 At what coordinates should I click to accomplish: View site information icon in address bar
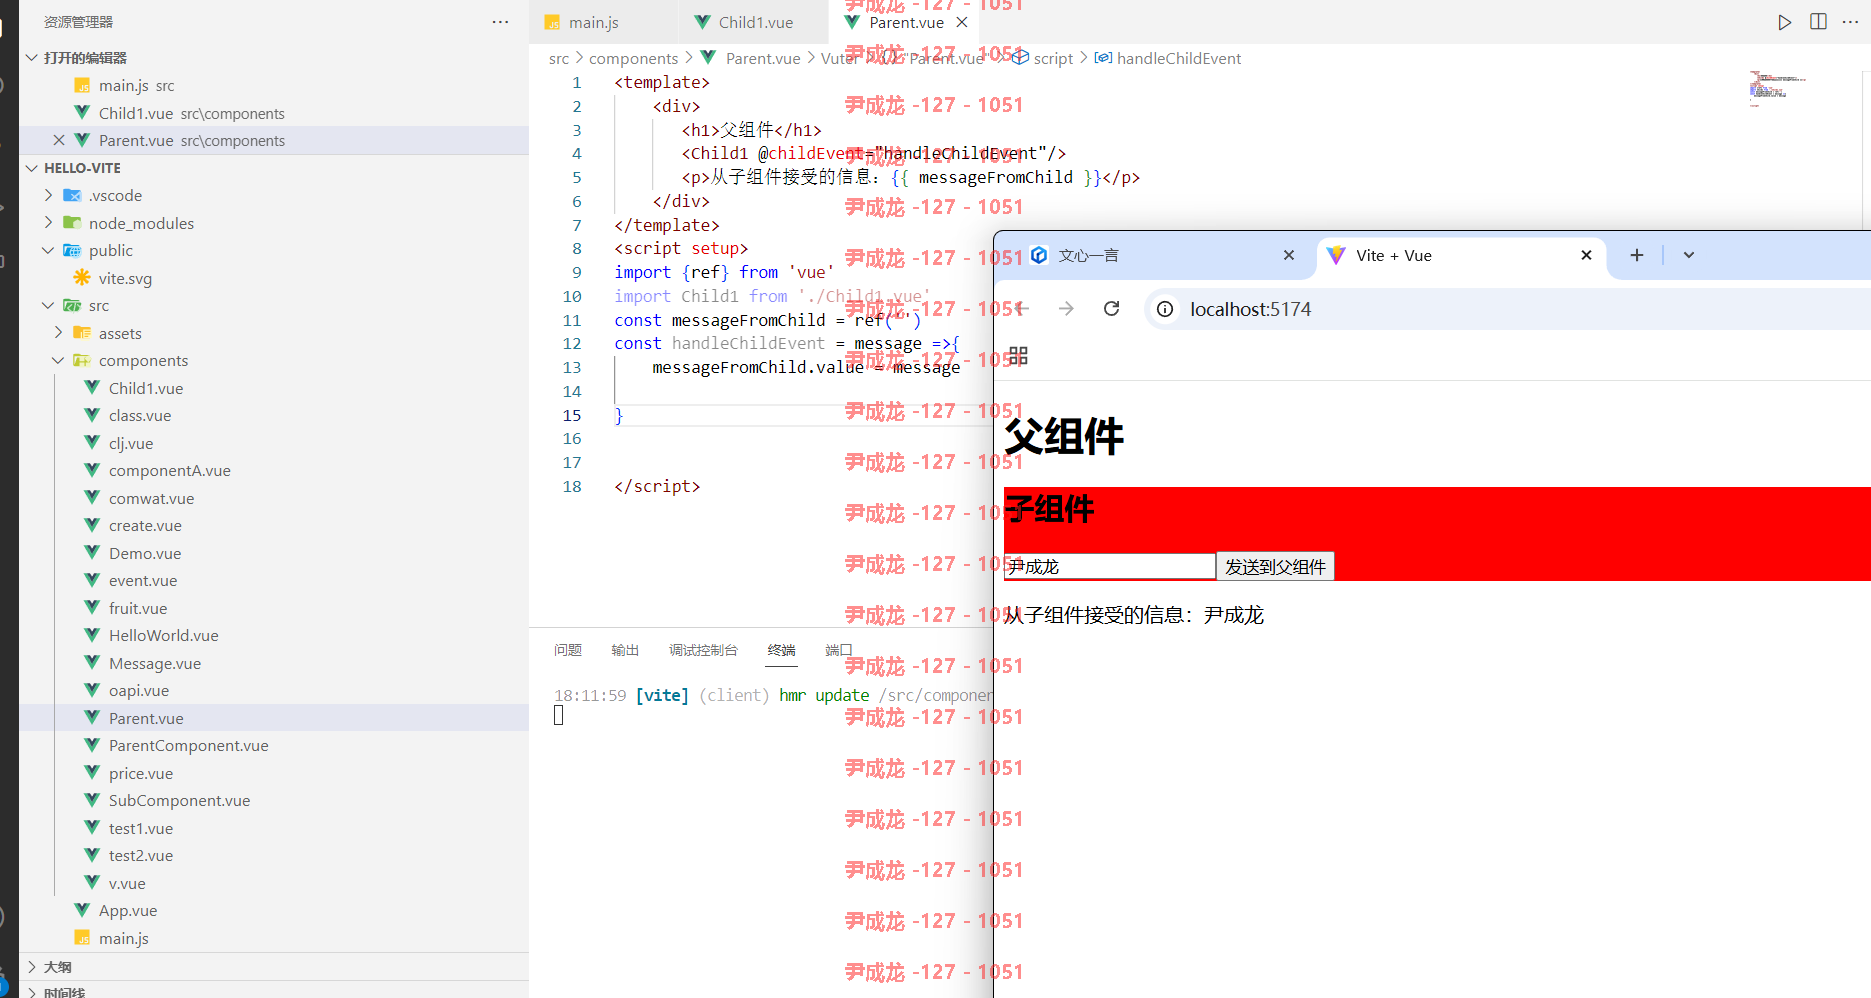click(x=1165, y=309)
